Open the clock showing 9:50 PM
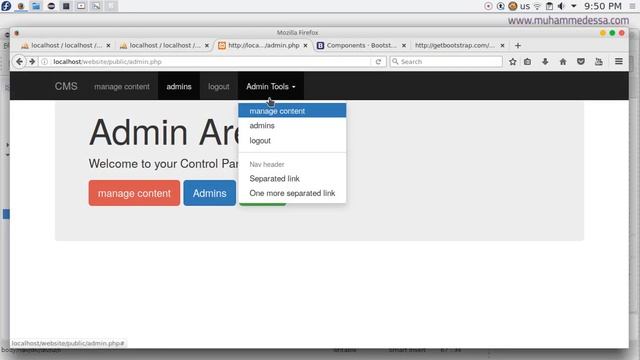The height and width of the screenshot is (360, 640). [x=602, y=6]
